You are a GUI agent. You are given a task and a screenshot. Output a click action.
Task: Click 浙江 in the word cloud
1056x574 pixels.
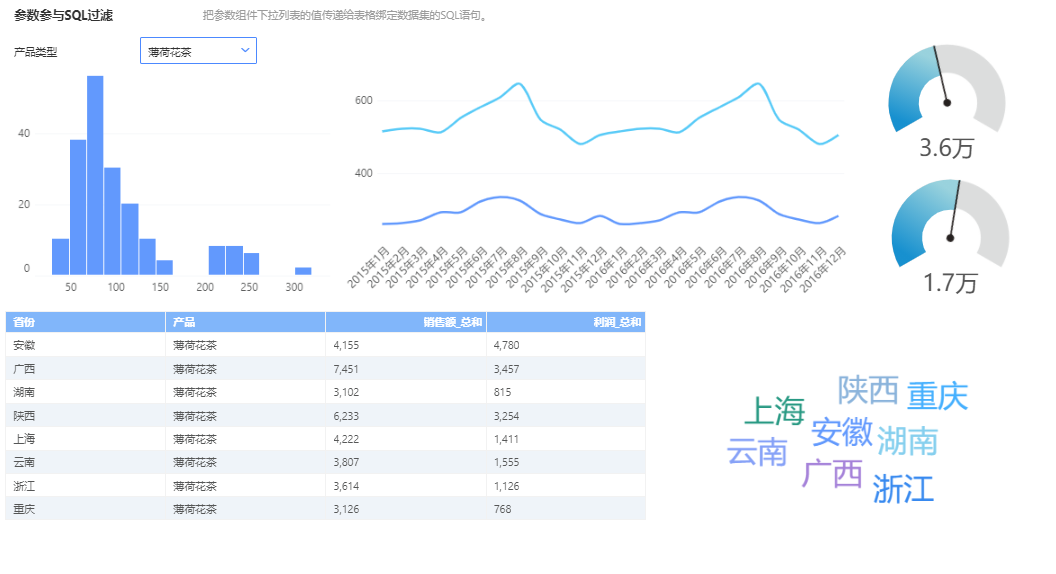tap(903, 489)
